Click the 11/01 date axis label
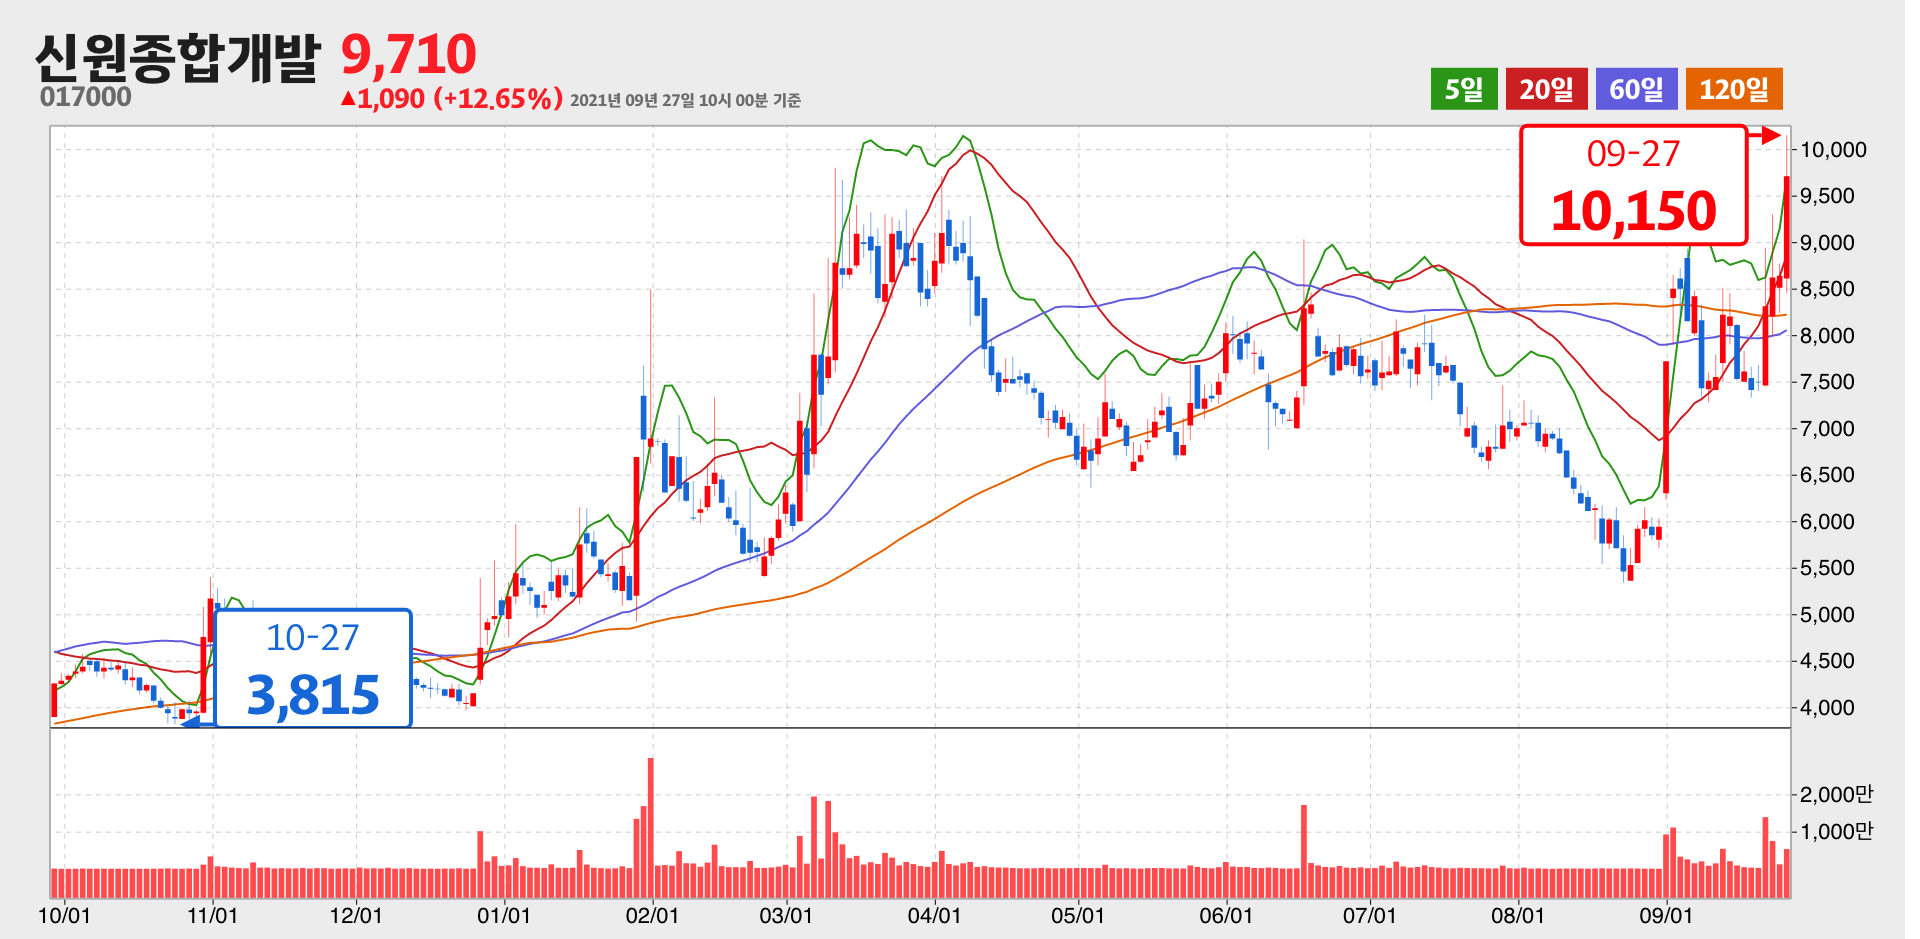 (212, 916)
